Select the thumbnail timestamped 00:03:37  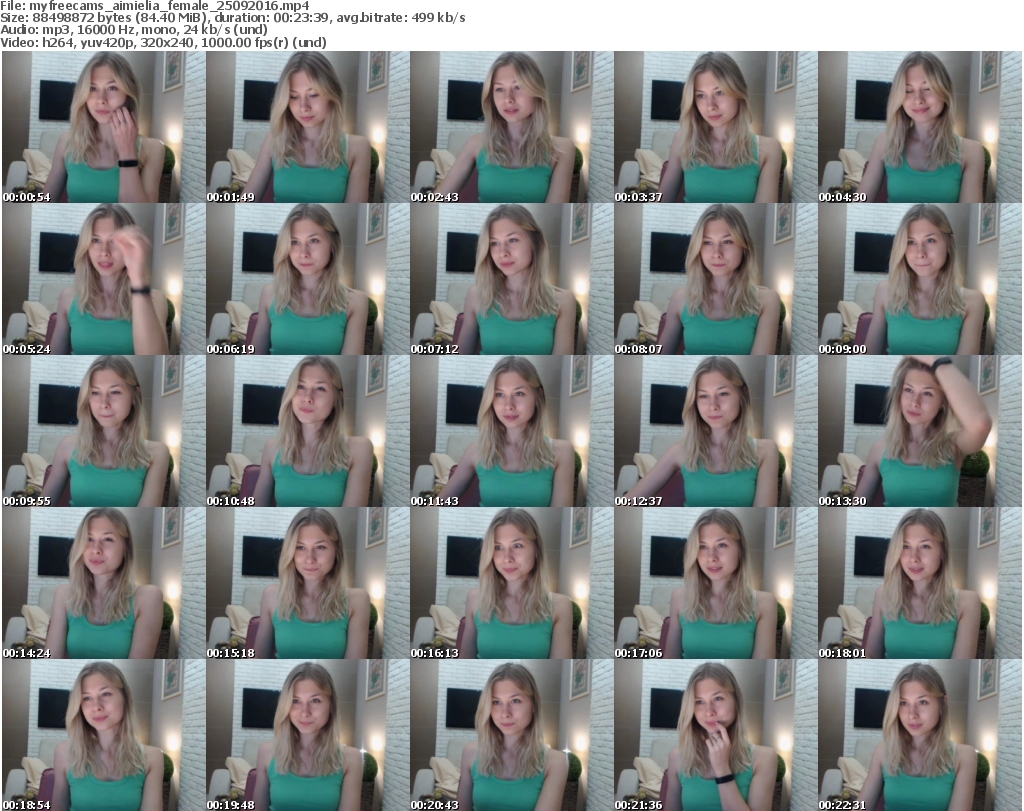pyautogui.click(x=716, y=127)
